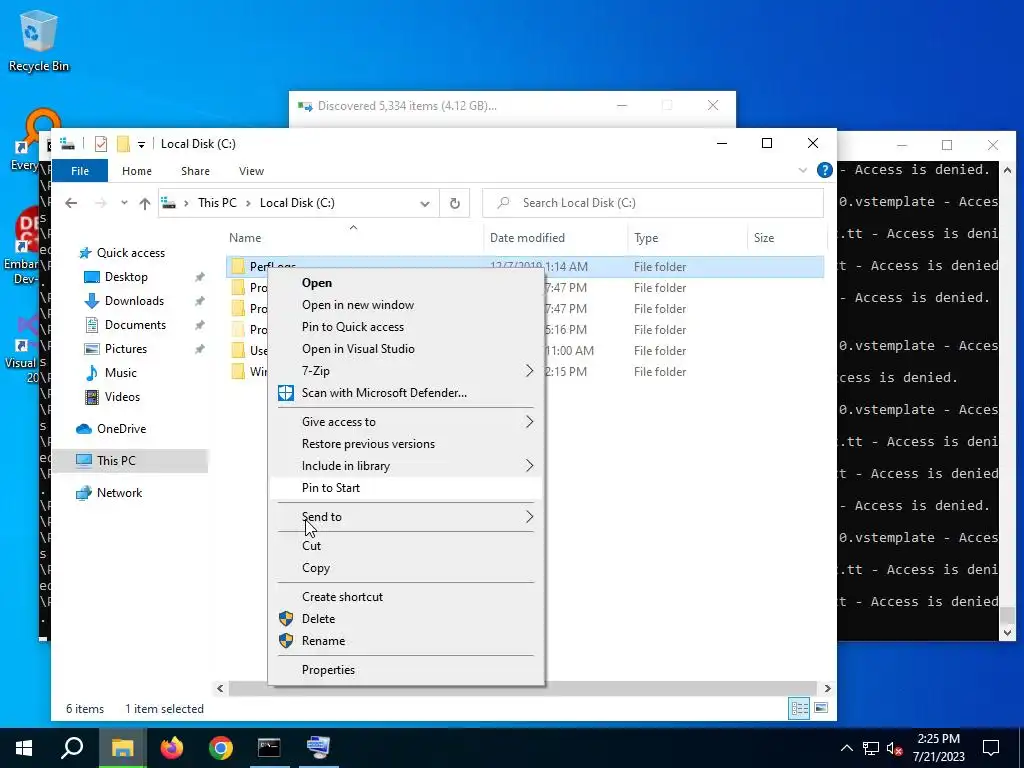The image size is (1024, 768).
Task: Click the Search Local Disk (C:) field
Action: click(653, 203)
